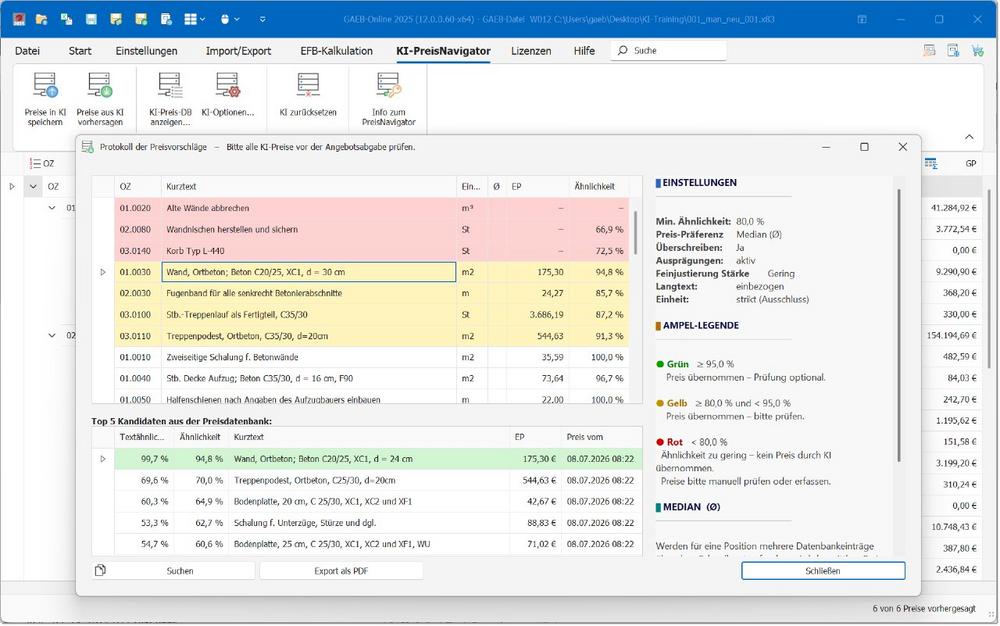Select candidate Bodenplatte, 20 cm, C 25/30
Image resolution: width=1000 pixels, height=626 pixels.
pyautogui.click(x=378, y=502)
